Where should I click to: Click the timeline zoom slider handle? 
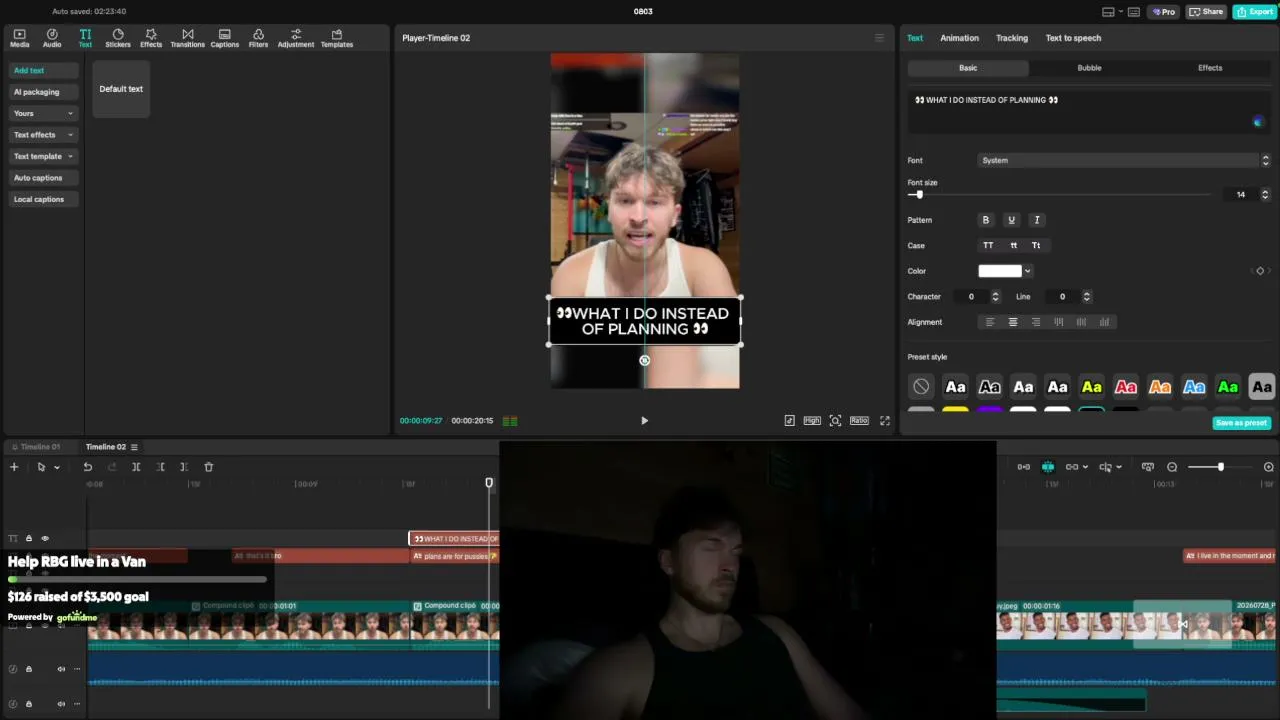tap(1220, 467)
